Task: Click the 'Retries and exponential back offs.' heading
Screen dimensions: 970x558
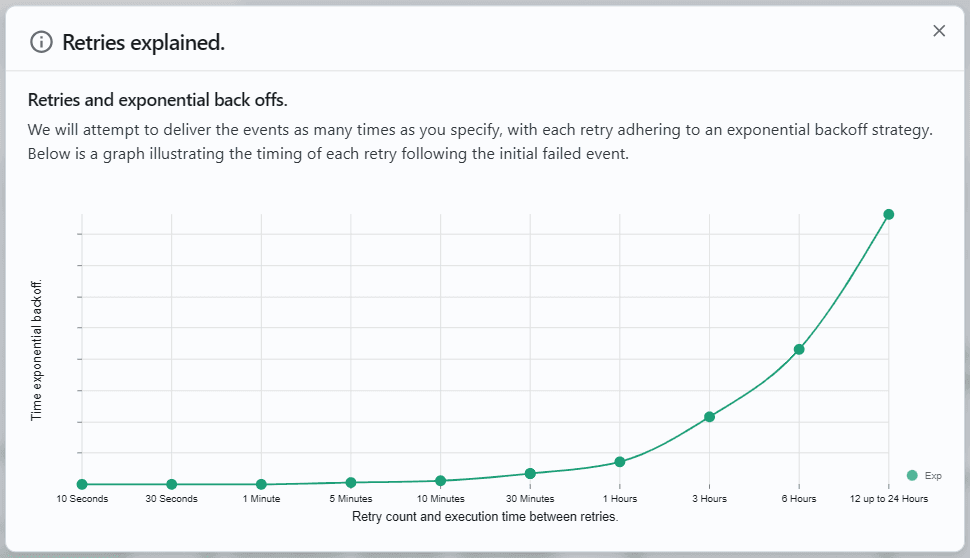Action: 158,100
